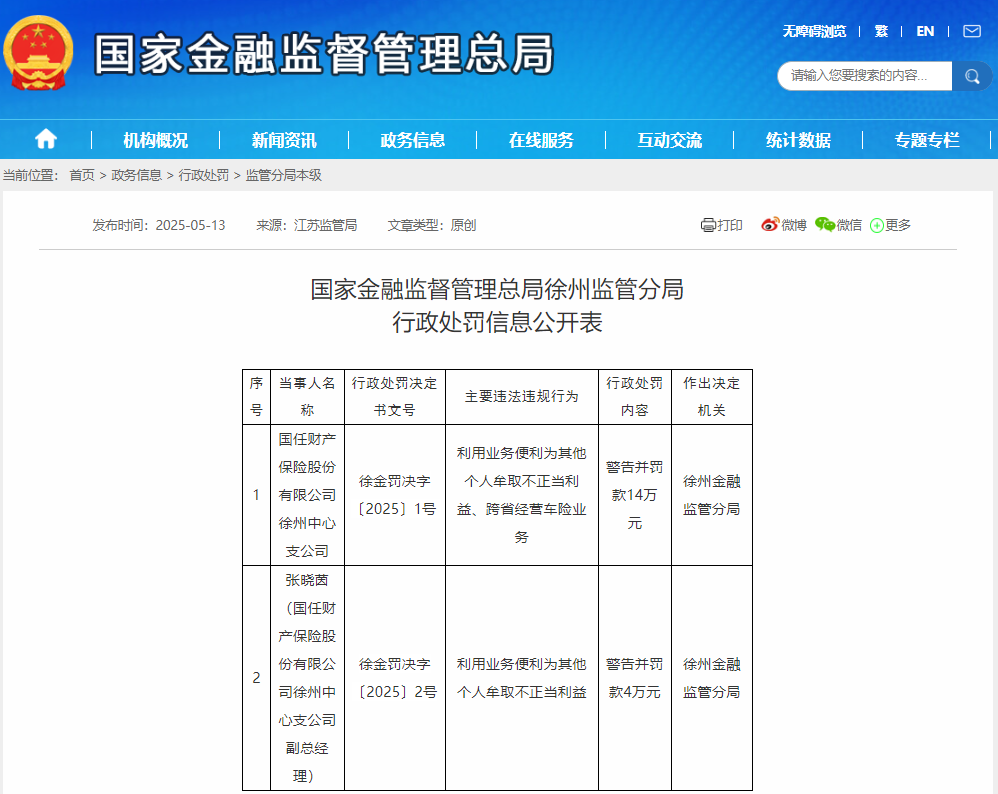Click the violation cell in row 2
998x794 pixels.
click(x=522, y=678)
